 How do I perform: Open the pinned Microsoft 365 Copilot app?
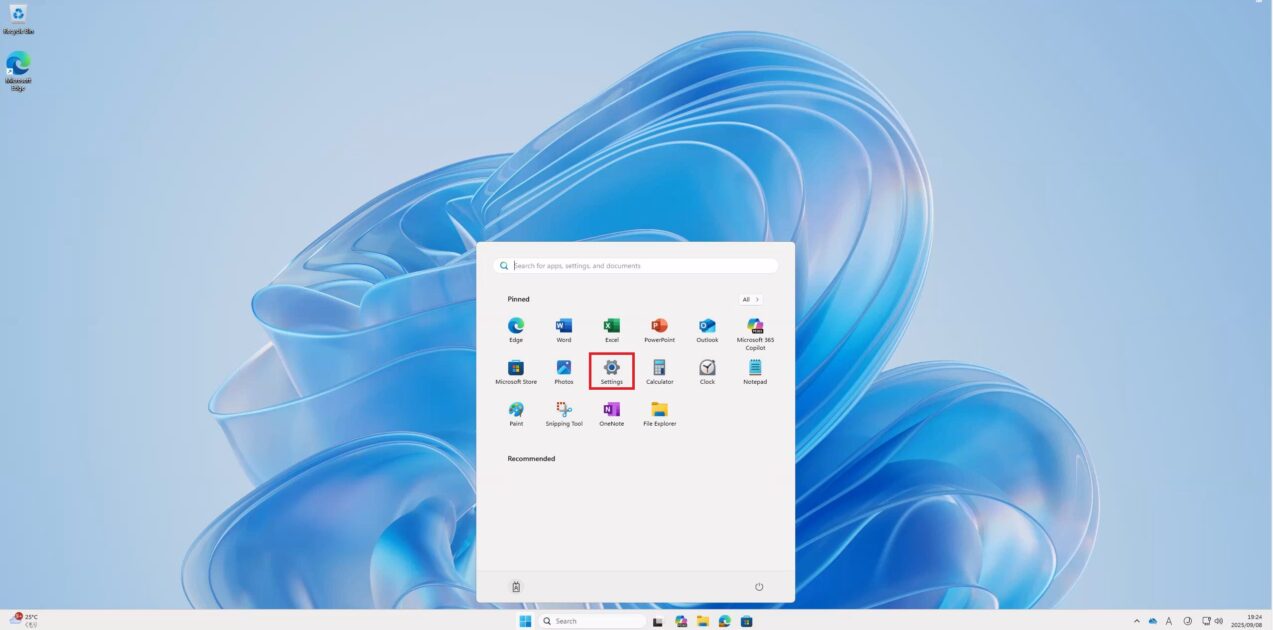pyautogui.click(x=755, y=333)
